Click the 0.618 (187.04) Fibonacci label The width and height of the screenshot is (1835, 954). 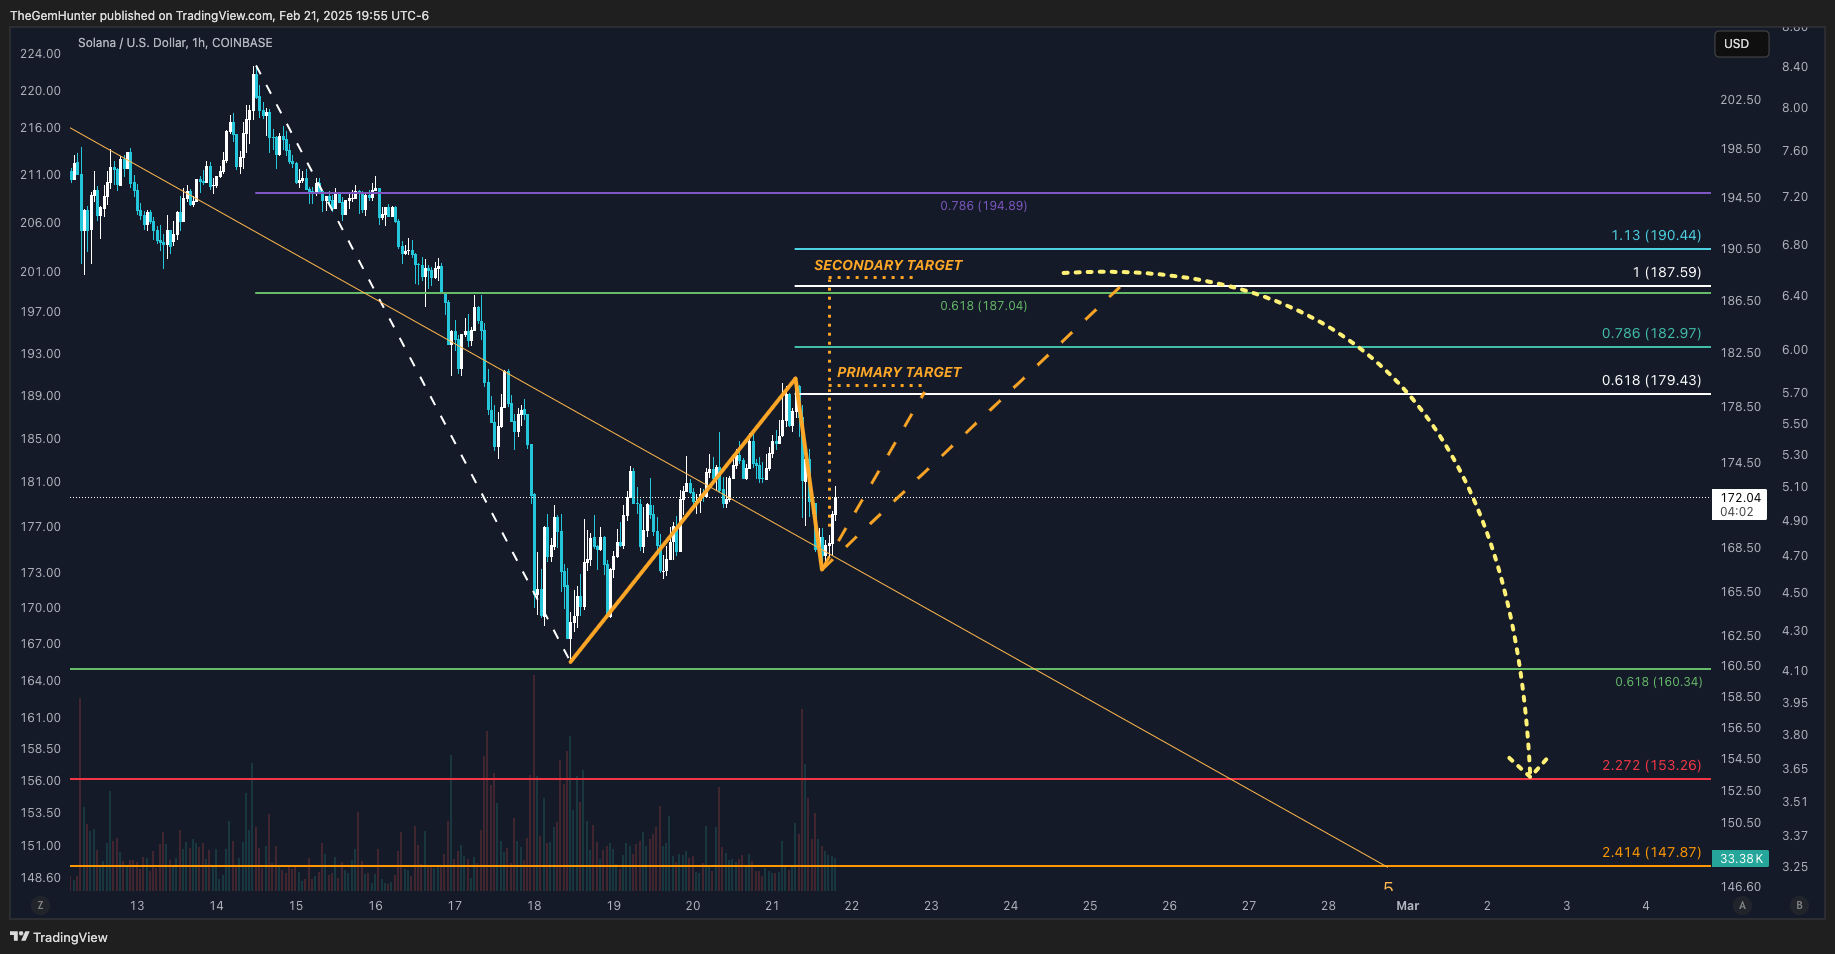pyautogui.click(x=983, y=306)
